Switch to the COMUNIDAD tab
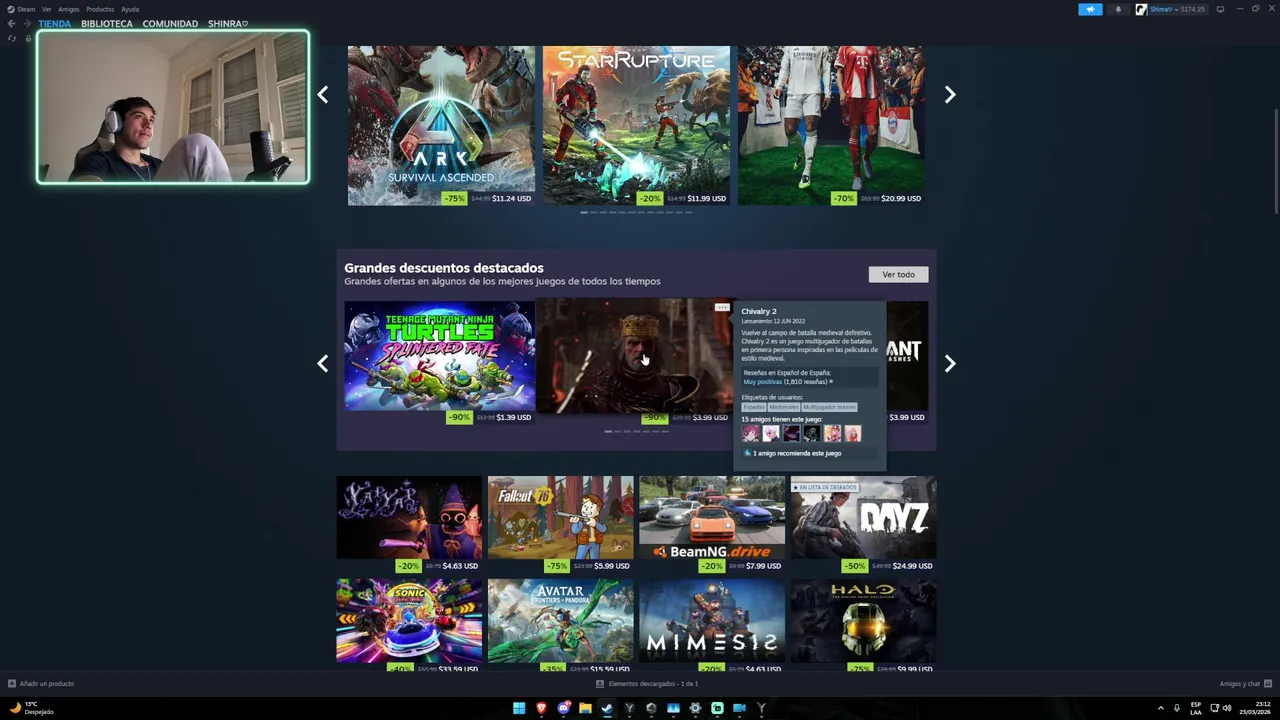The width and height of the screenshot is (1280, 720). 170,24
